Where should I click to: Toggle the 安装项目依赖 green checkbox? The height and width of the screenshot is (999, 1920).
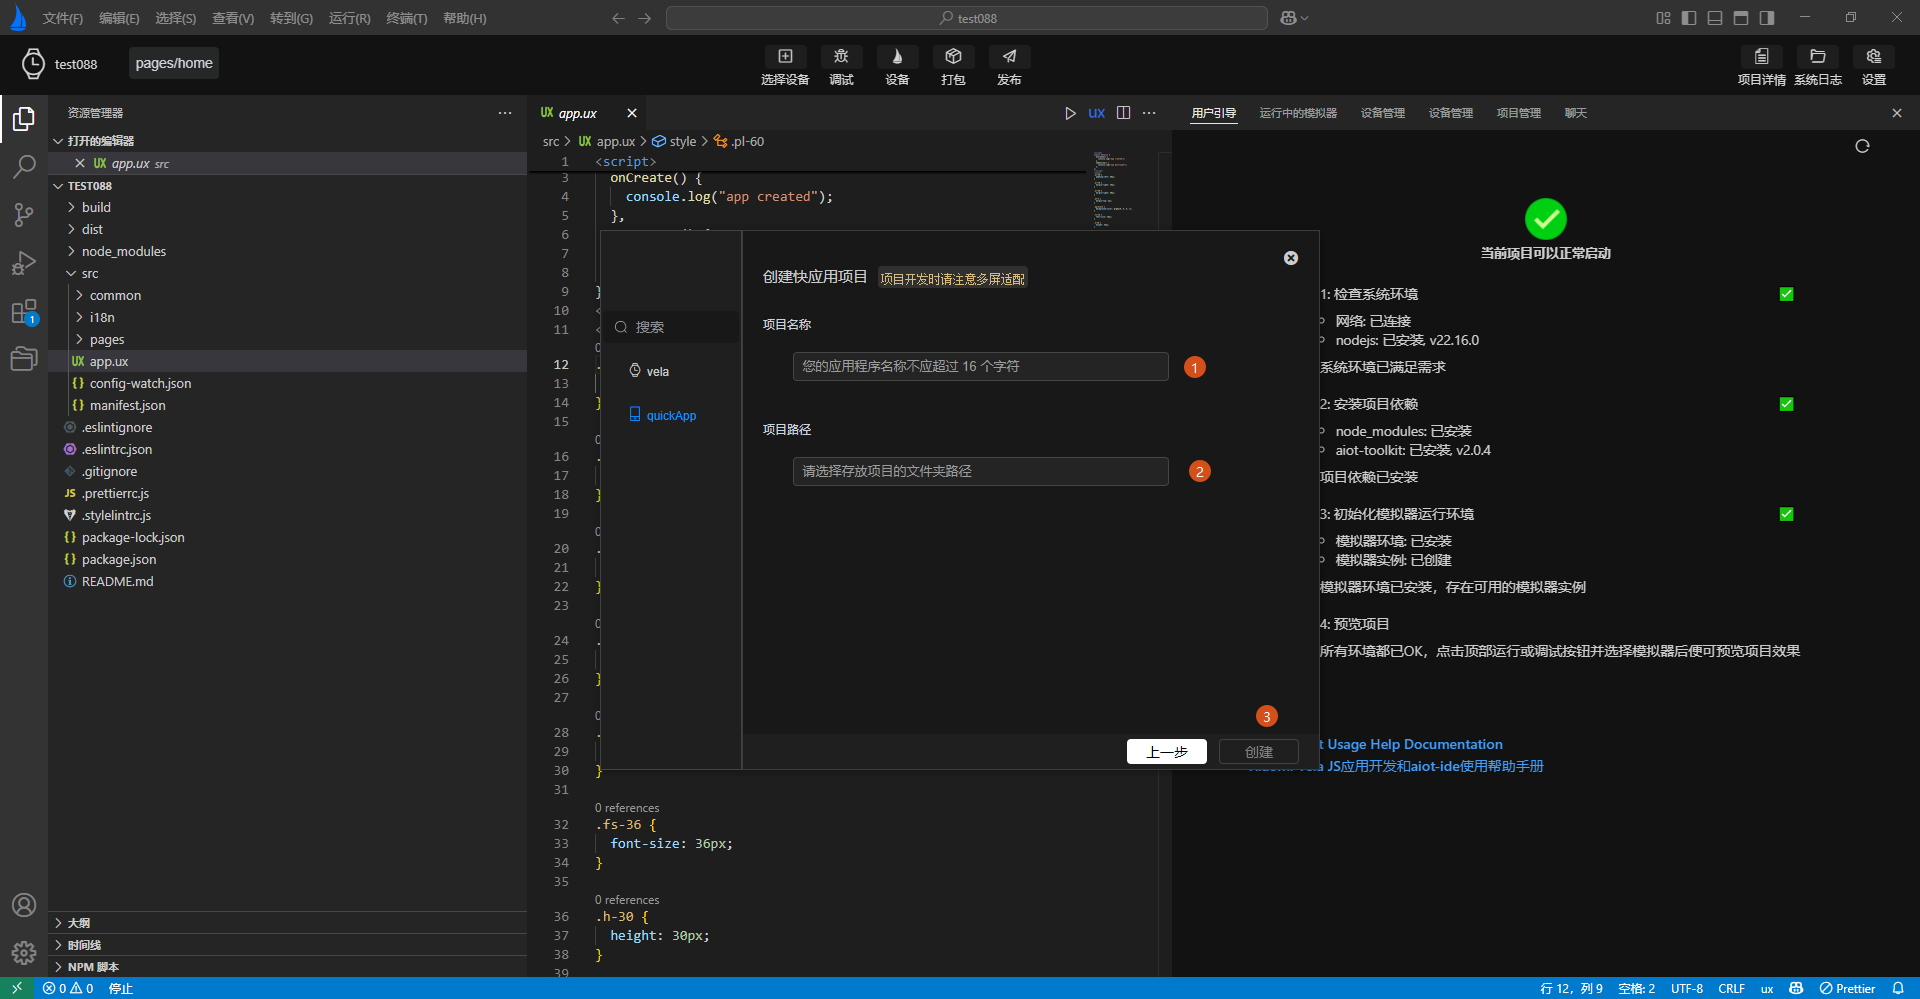(1786, 404)
